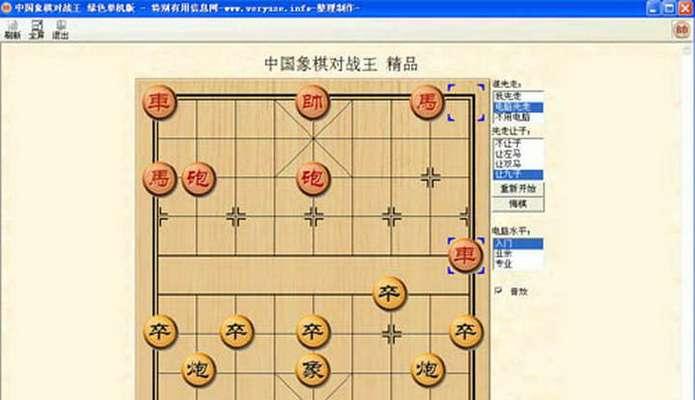Click the round red logo icon below the close button
695x400 pixels.
682,30
